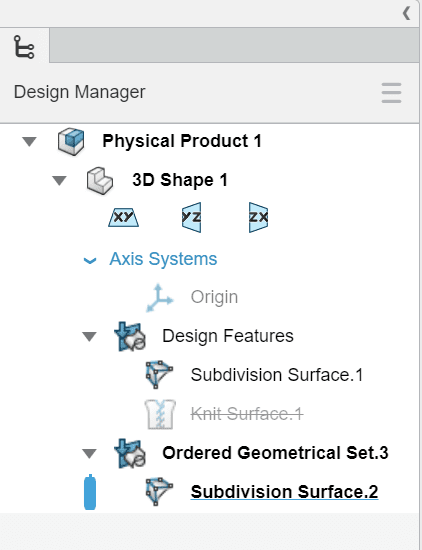Click the Physical Product 1 cube icon
The image size is (422, 550).
click(71, 141)
